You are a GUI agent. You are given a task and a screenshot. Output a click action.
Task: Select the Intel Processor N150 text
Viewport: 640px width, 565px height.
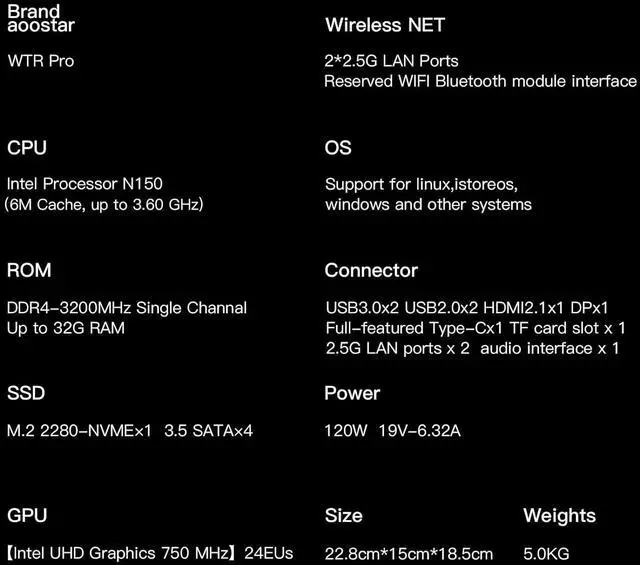pyautogui.click(x=84, y=184)
